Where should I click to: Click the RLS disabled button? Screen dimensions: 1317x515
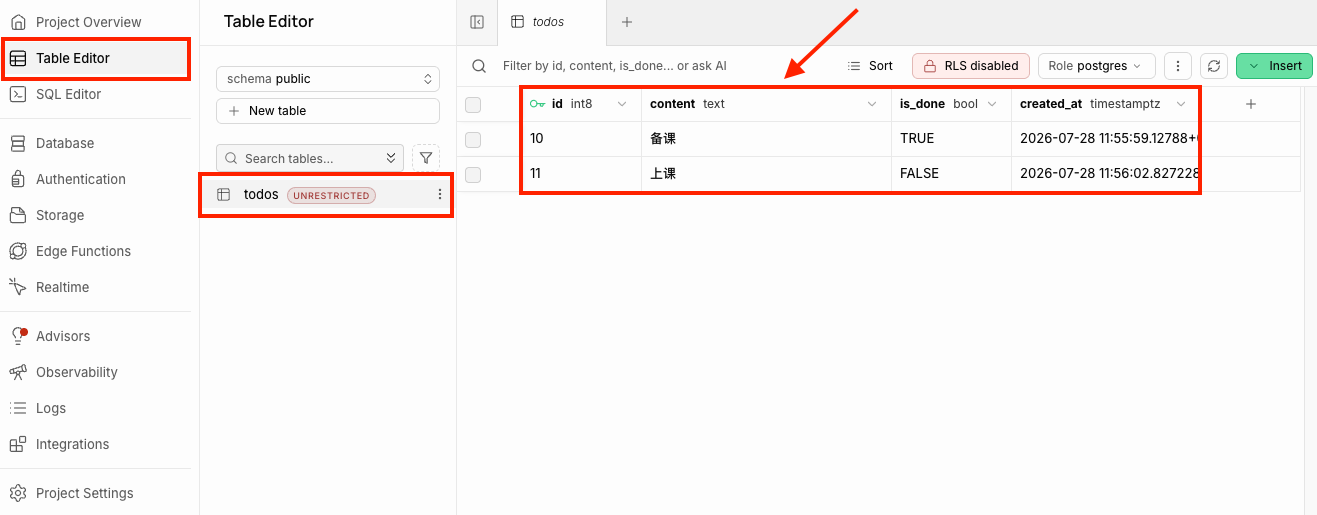coord(971,66)
